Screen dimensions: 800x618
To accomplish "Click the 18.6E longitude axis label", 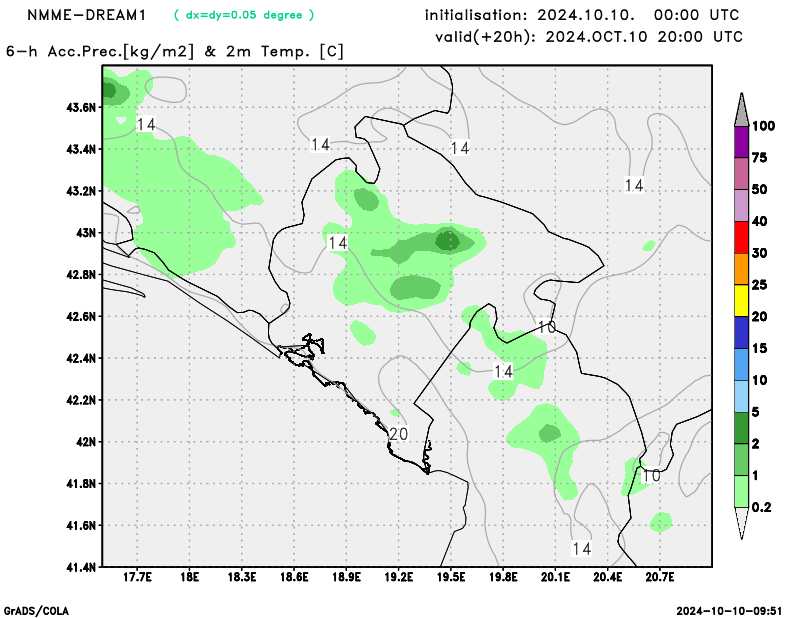I will 294,577.
